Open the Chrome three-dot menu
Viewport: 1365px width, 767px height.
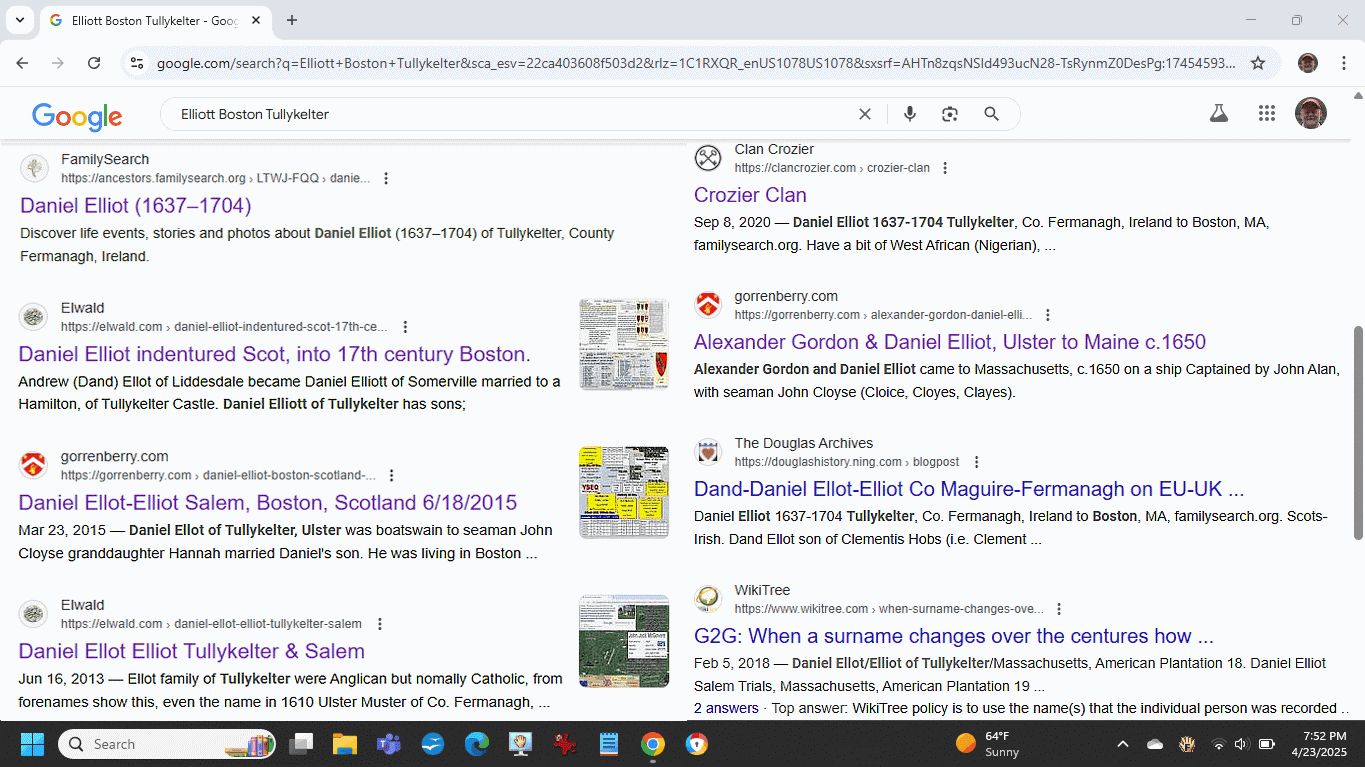click(x=1342, y=63)
